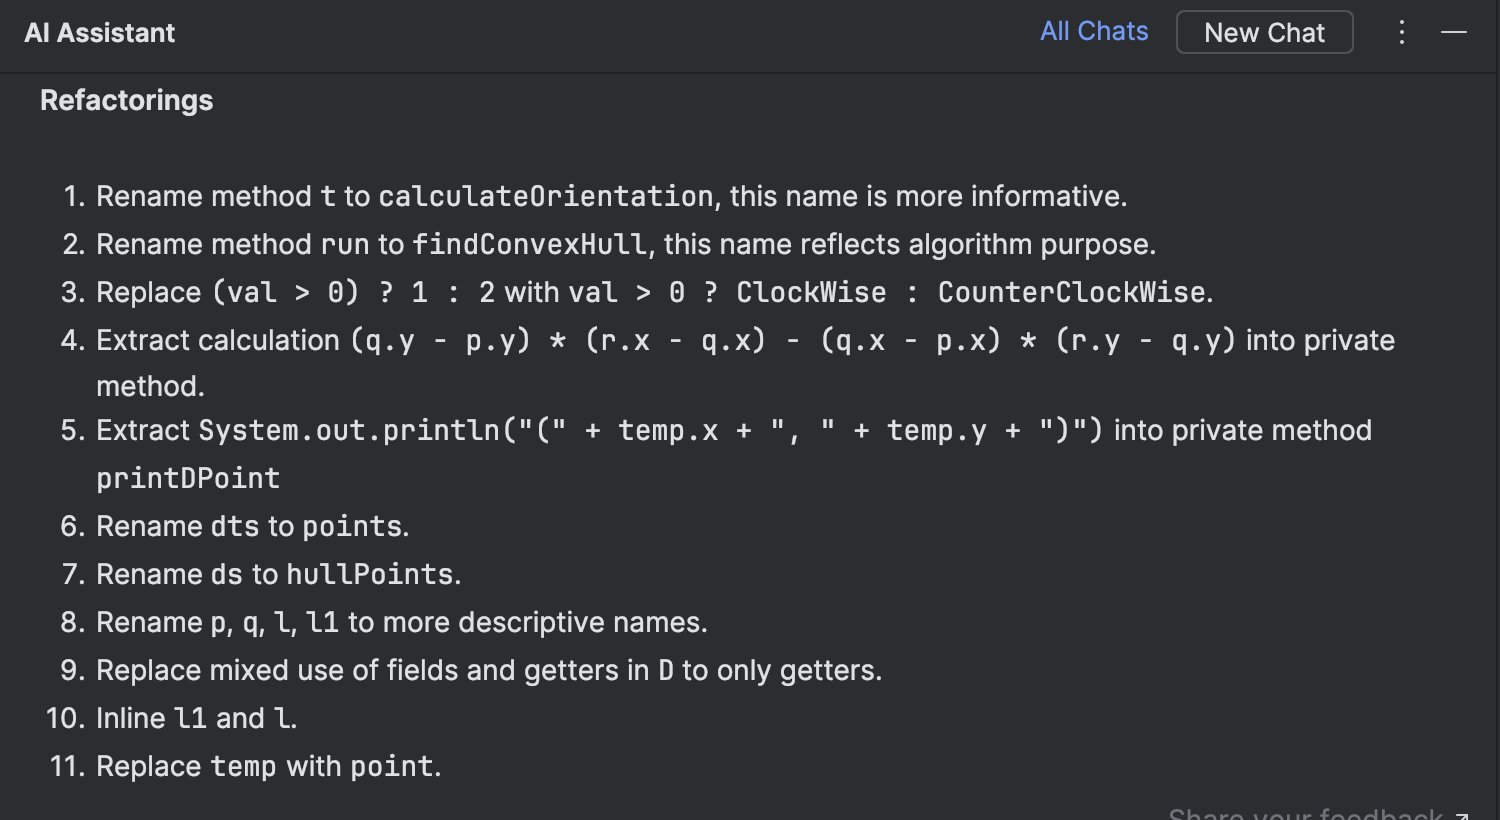Click the Replace temp with point suggestion
Screen dimensions: 1500x820
point(269,766)
